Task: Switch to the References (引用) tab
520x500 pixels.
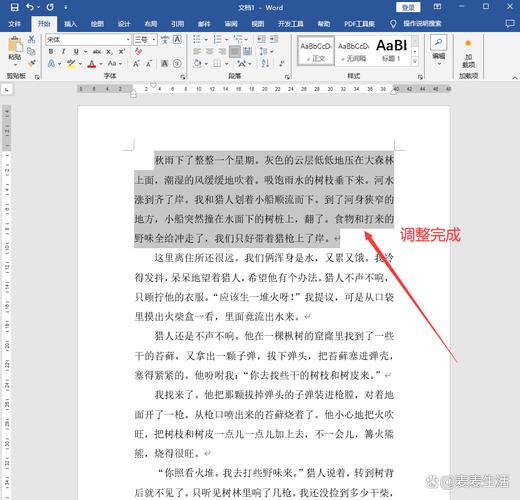Action: tap(177, 24)
